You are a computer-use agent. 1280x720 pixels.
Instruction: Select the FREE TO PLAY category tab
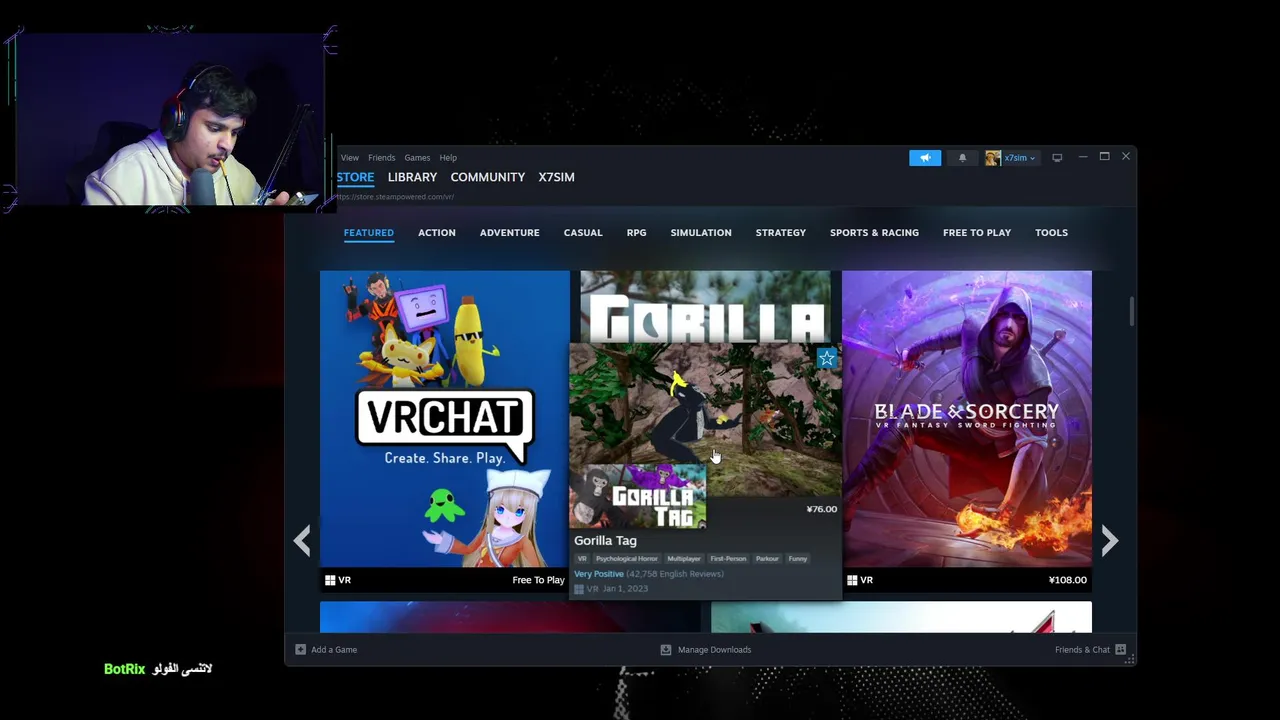pos(977,233)
